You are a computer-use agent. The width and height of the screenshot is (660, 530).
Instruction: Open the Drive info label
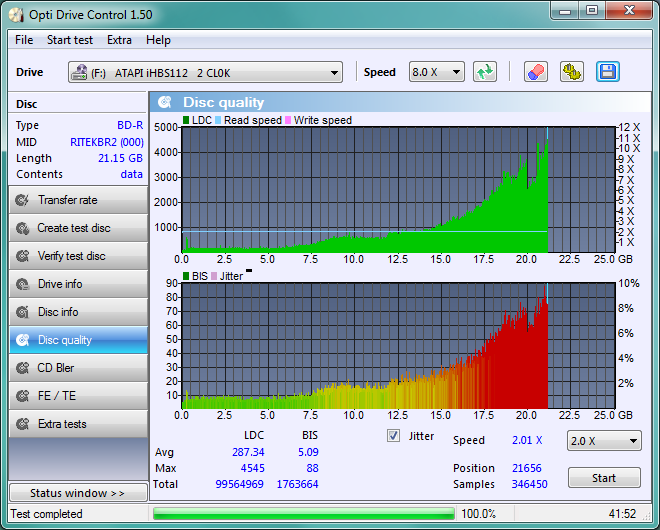(x=60, y=284)
